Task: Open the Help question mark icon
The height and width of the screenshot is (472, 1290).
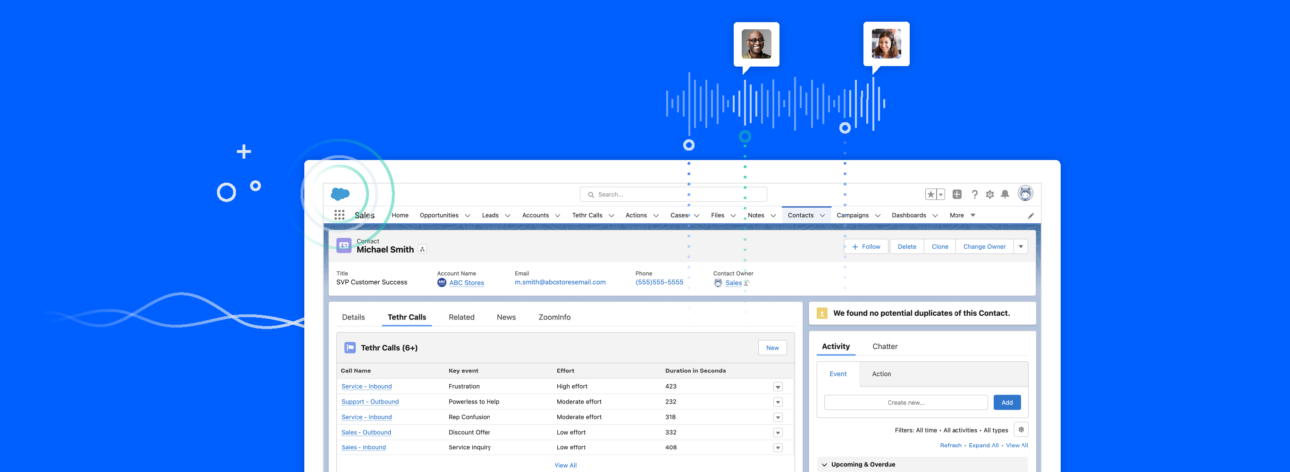Action: pos(974,194)
